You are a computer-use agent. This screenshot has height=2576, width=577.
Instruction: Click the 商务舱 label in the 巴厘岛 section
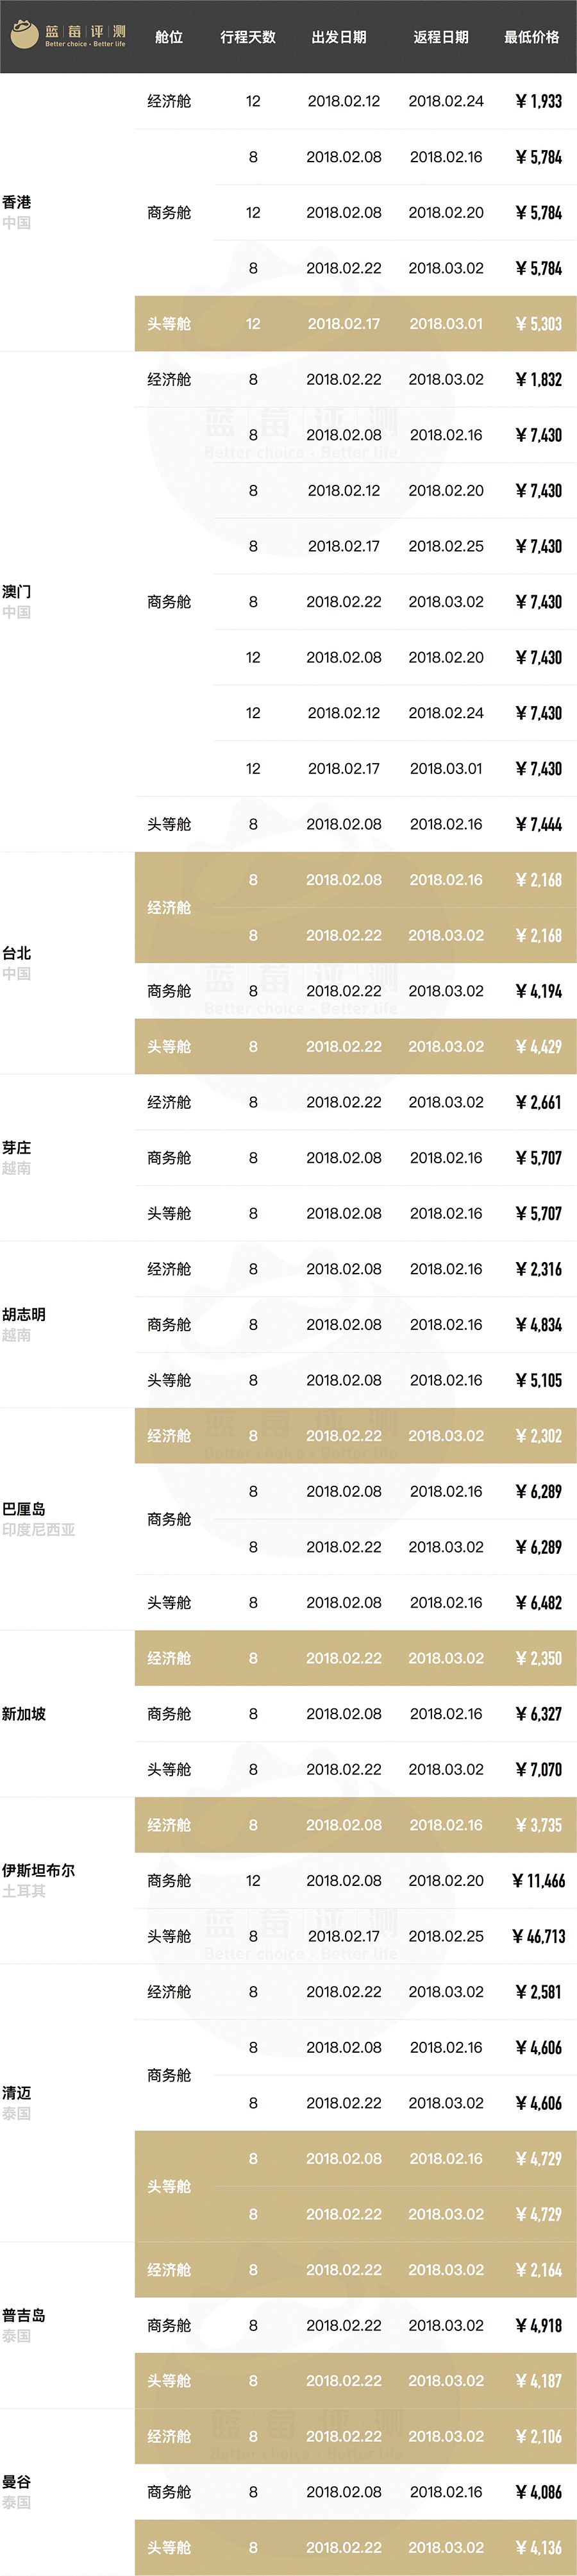coord(169,1519)
